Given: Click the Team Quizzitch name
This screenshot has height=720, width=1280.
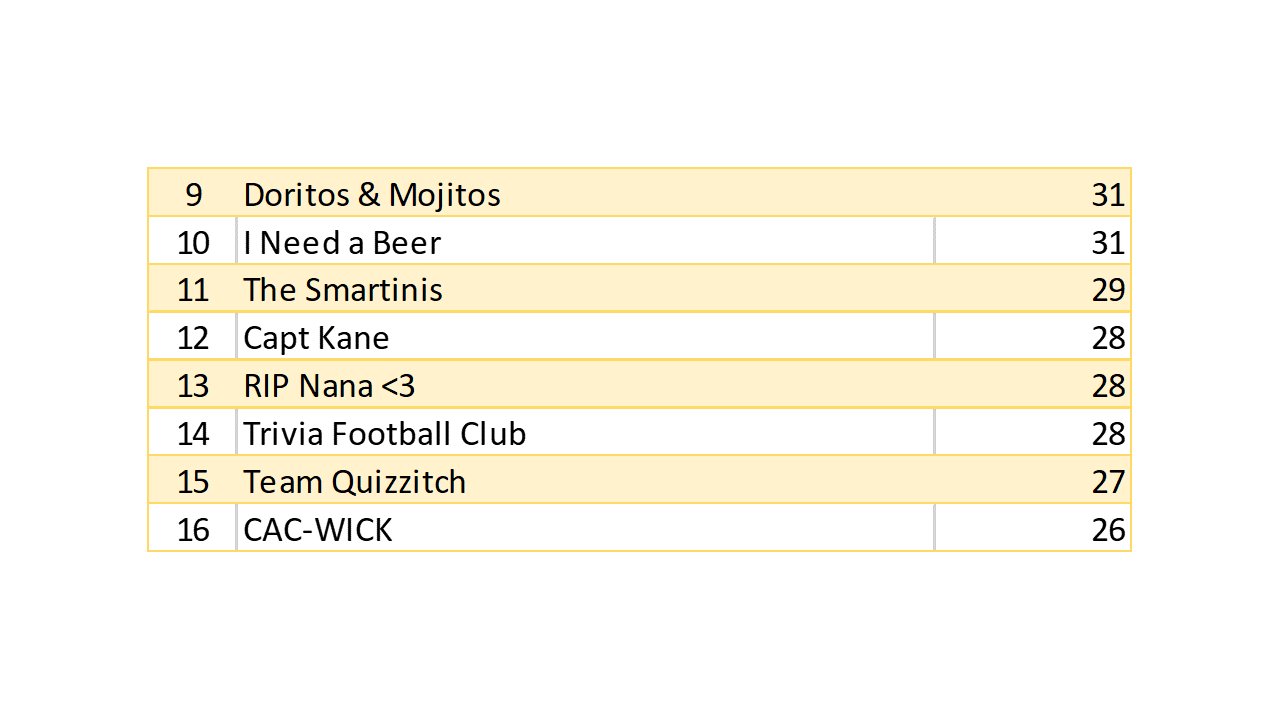Looking at the screenshot, I should click(355, 482).
